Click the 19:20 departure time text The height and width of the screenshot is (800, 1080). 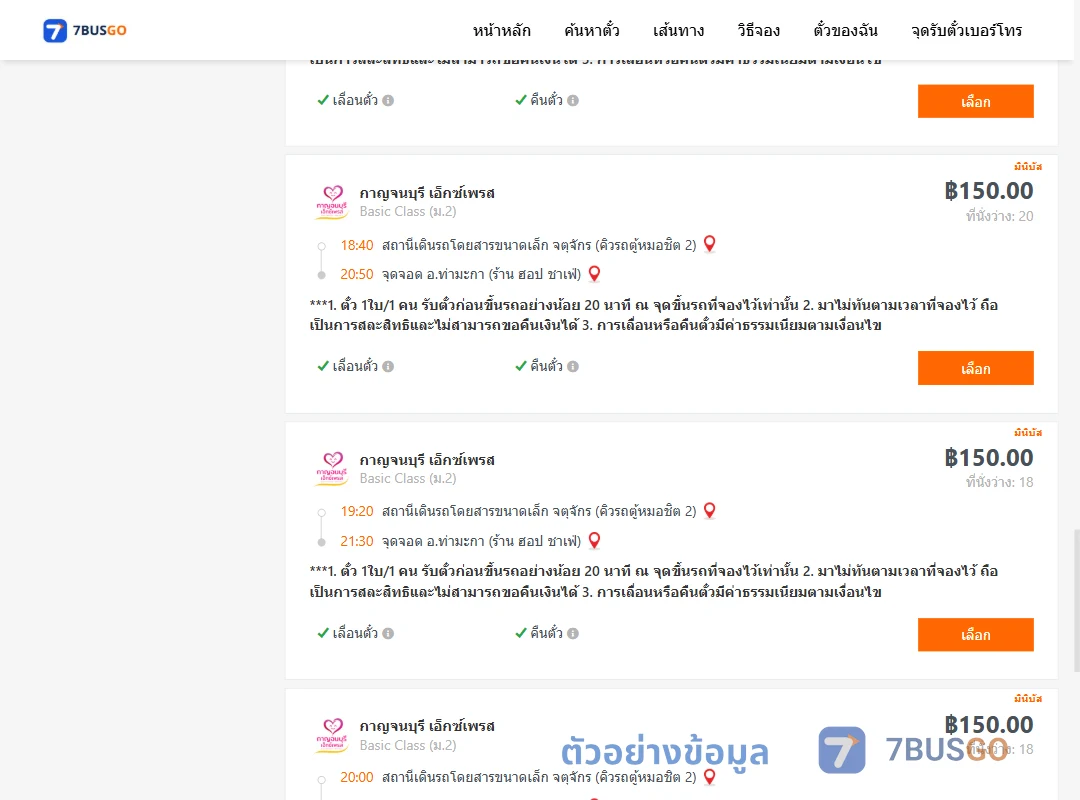[357, 511]
